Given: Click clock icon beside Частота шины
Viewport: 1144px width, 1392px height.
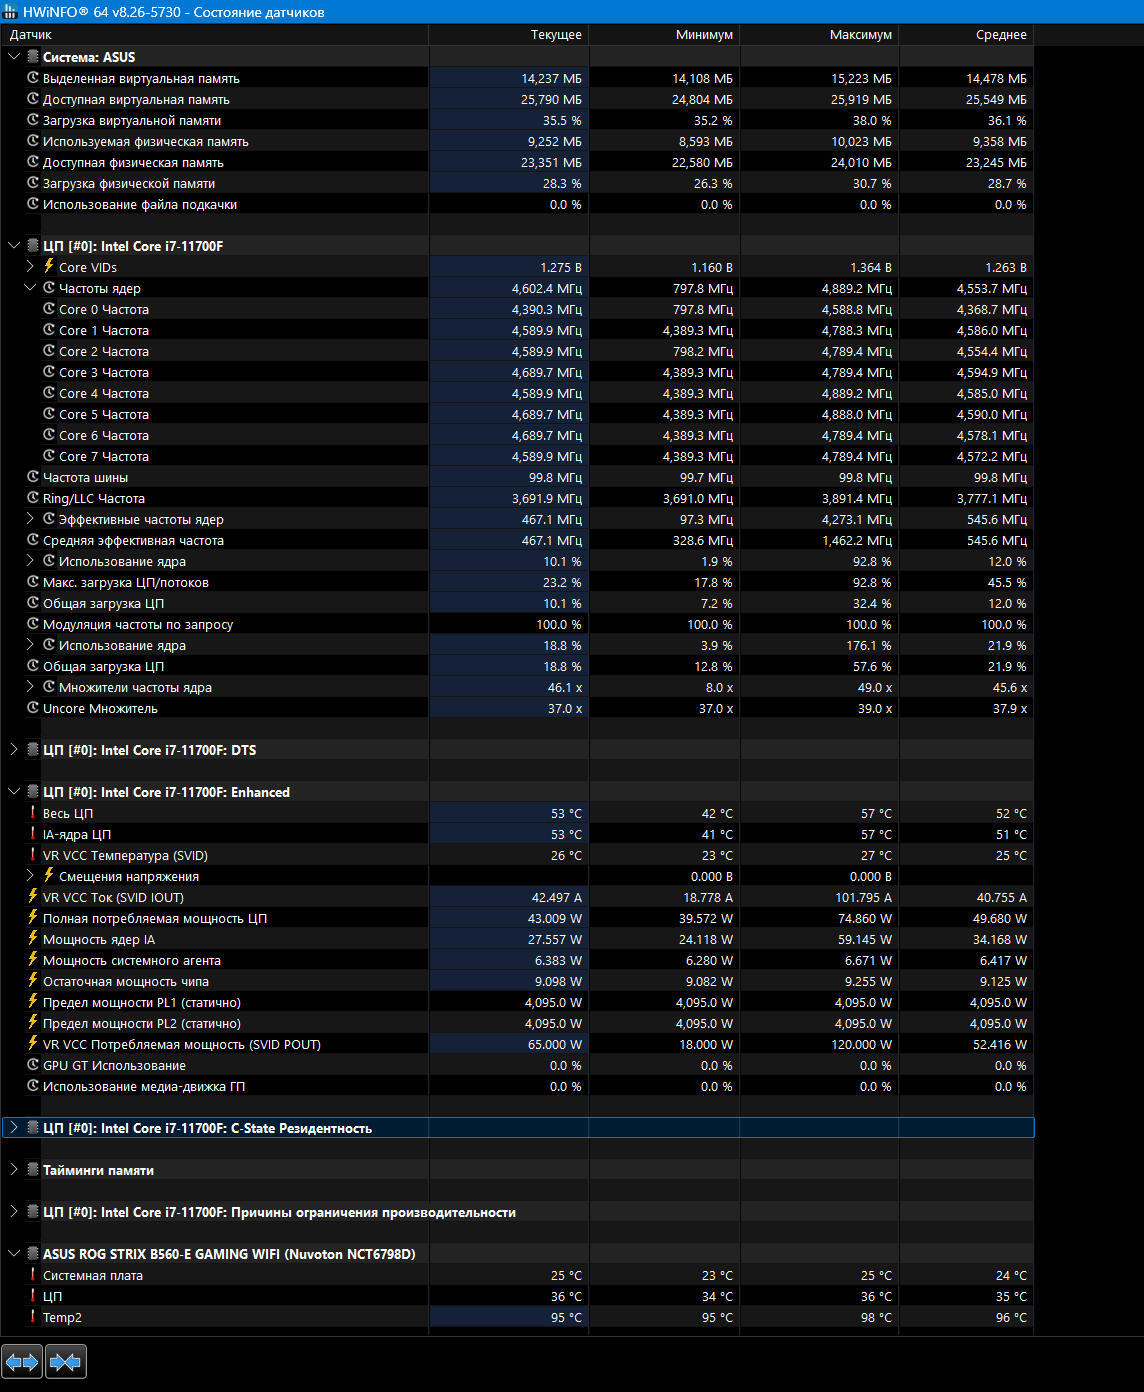Looking at the screenshot, I should (33, 477).
